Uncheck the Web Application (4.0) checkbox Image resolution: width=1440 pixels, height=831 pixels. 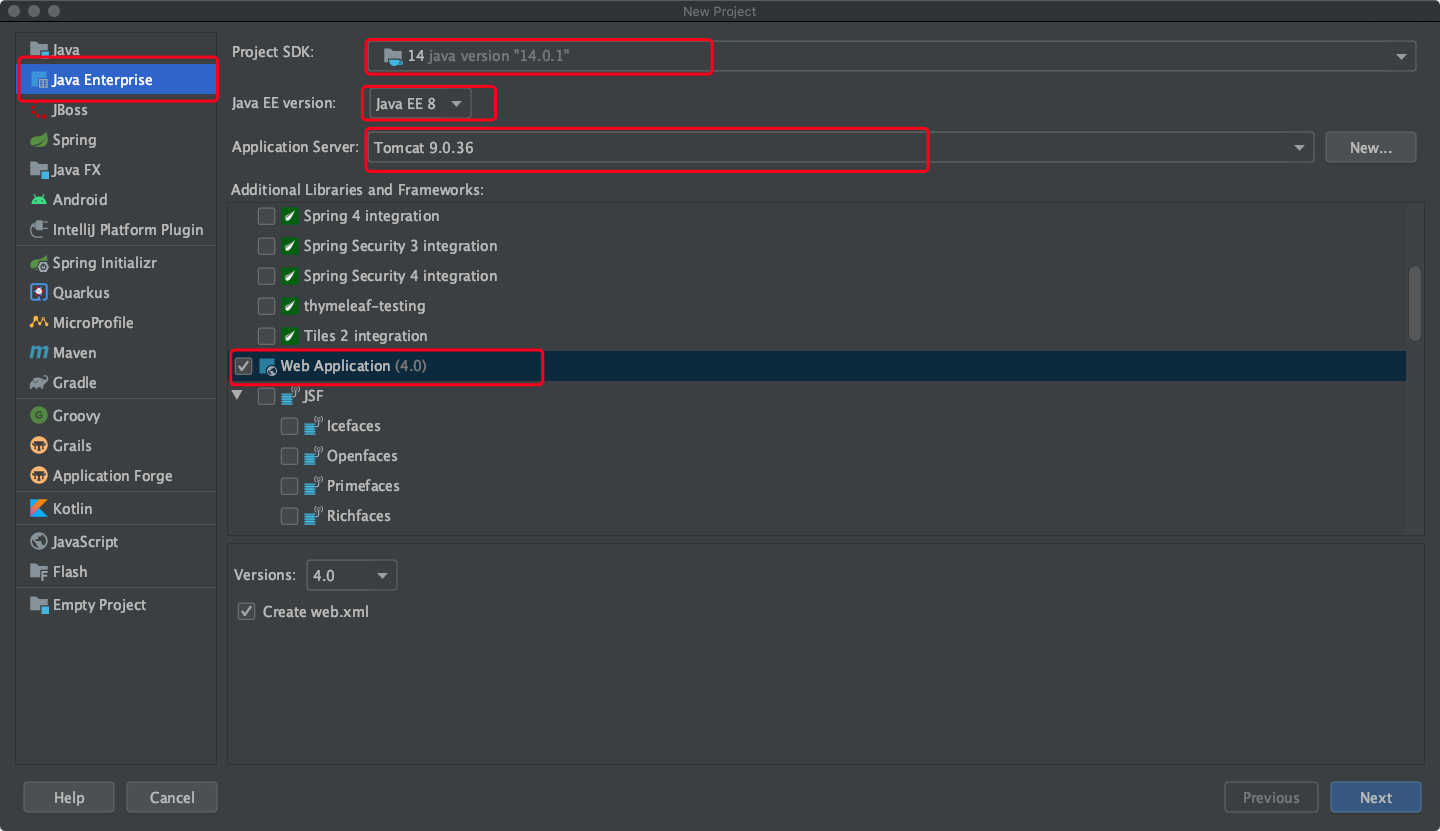tap(243, 366)
